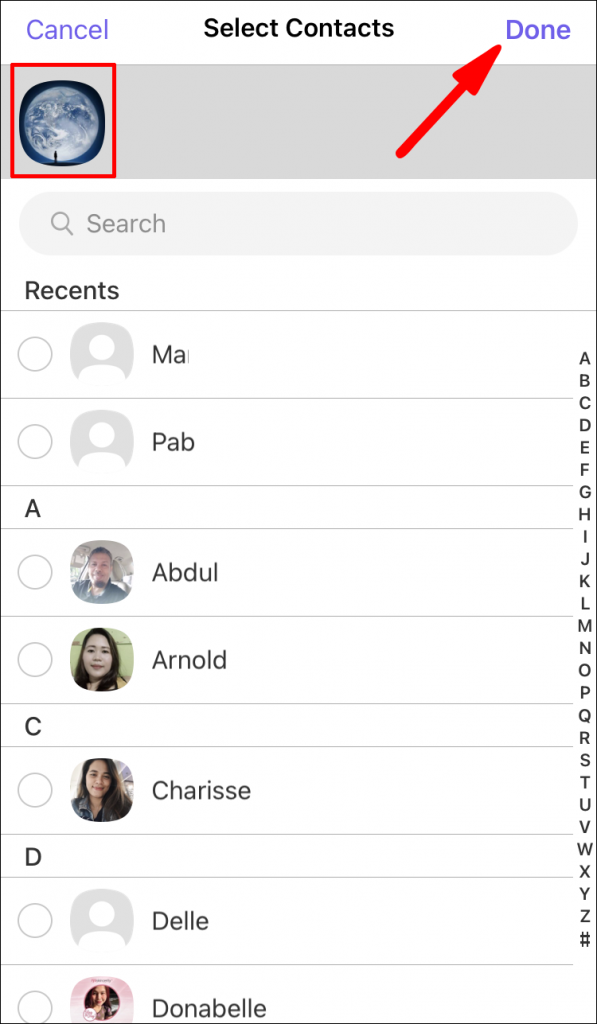Tap the search magnifier icon
The height and width of the screenshot is (1024, 597).
[x=61, y=224]
